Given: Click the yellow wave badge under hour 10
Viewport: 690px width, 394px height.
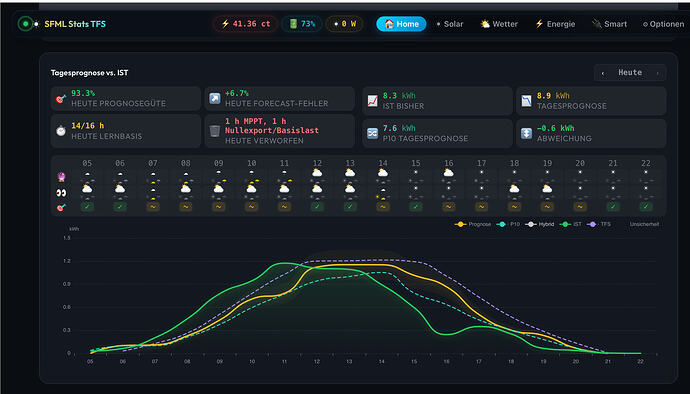Looking at the screenshot, I should point(251,206).
